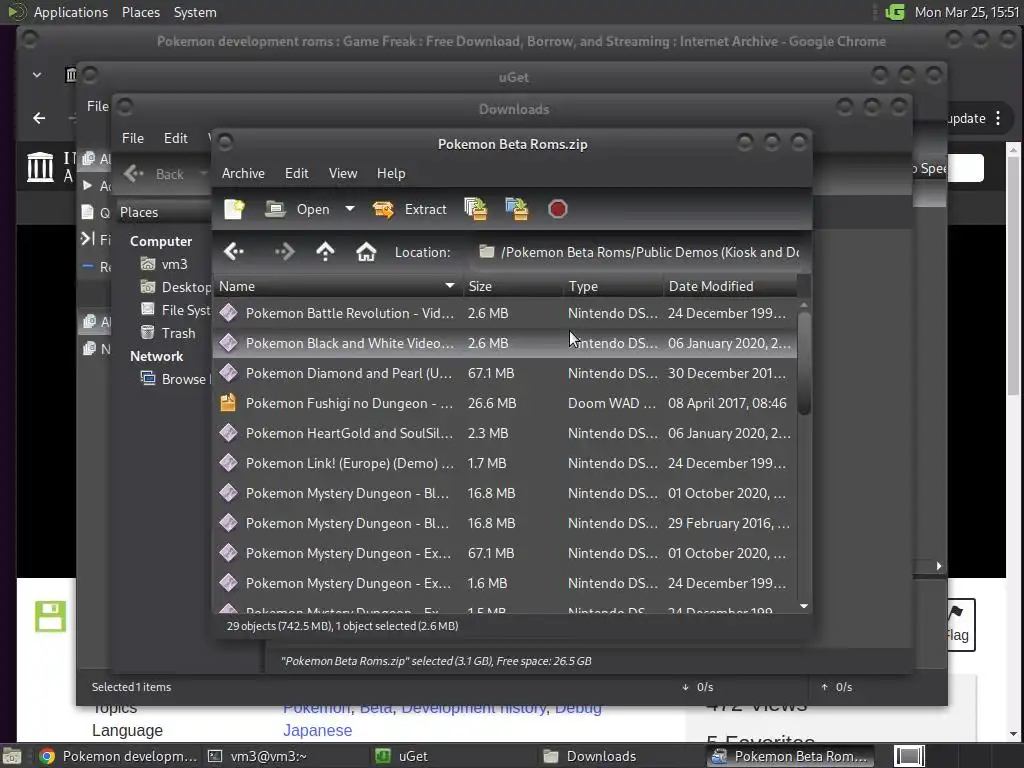Click Chrome back arrow in browser window
The width and height of the screenshot is (1024, 768).
coord(39,118)
